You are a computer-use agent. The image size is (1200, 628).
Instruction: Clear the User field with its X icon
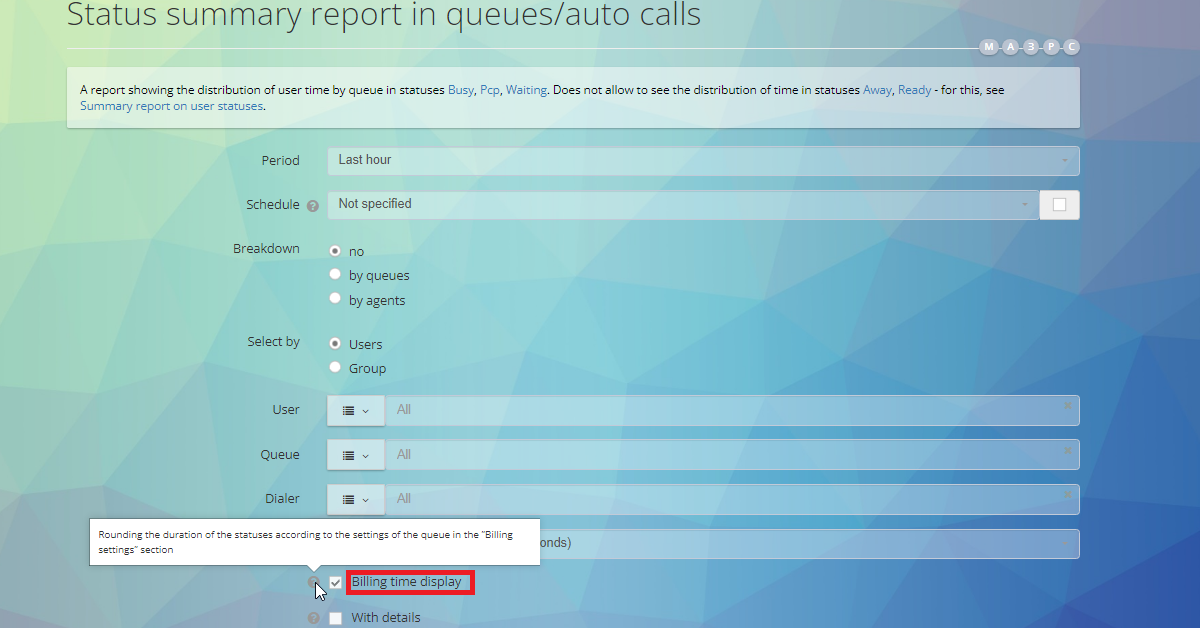[1068, 406]
